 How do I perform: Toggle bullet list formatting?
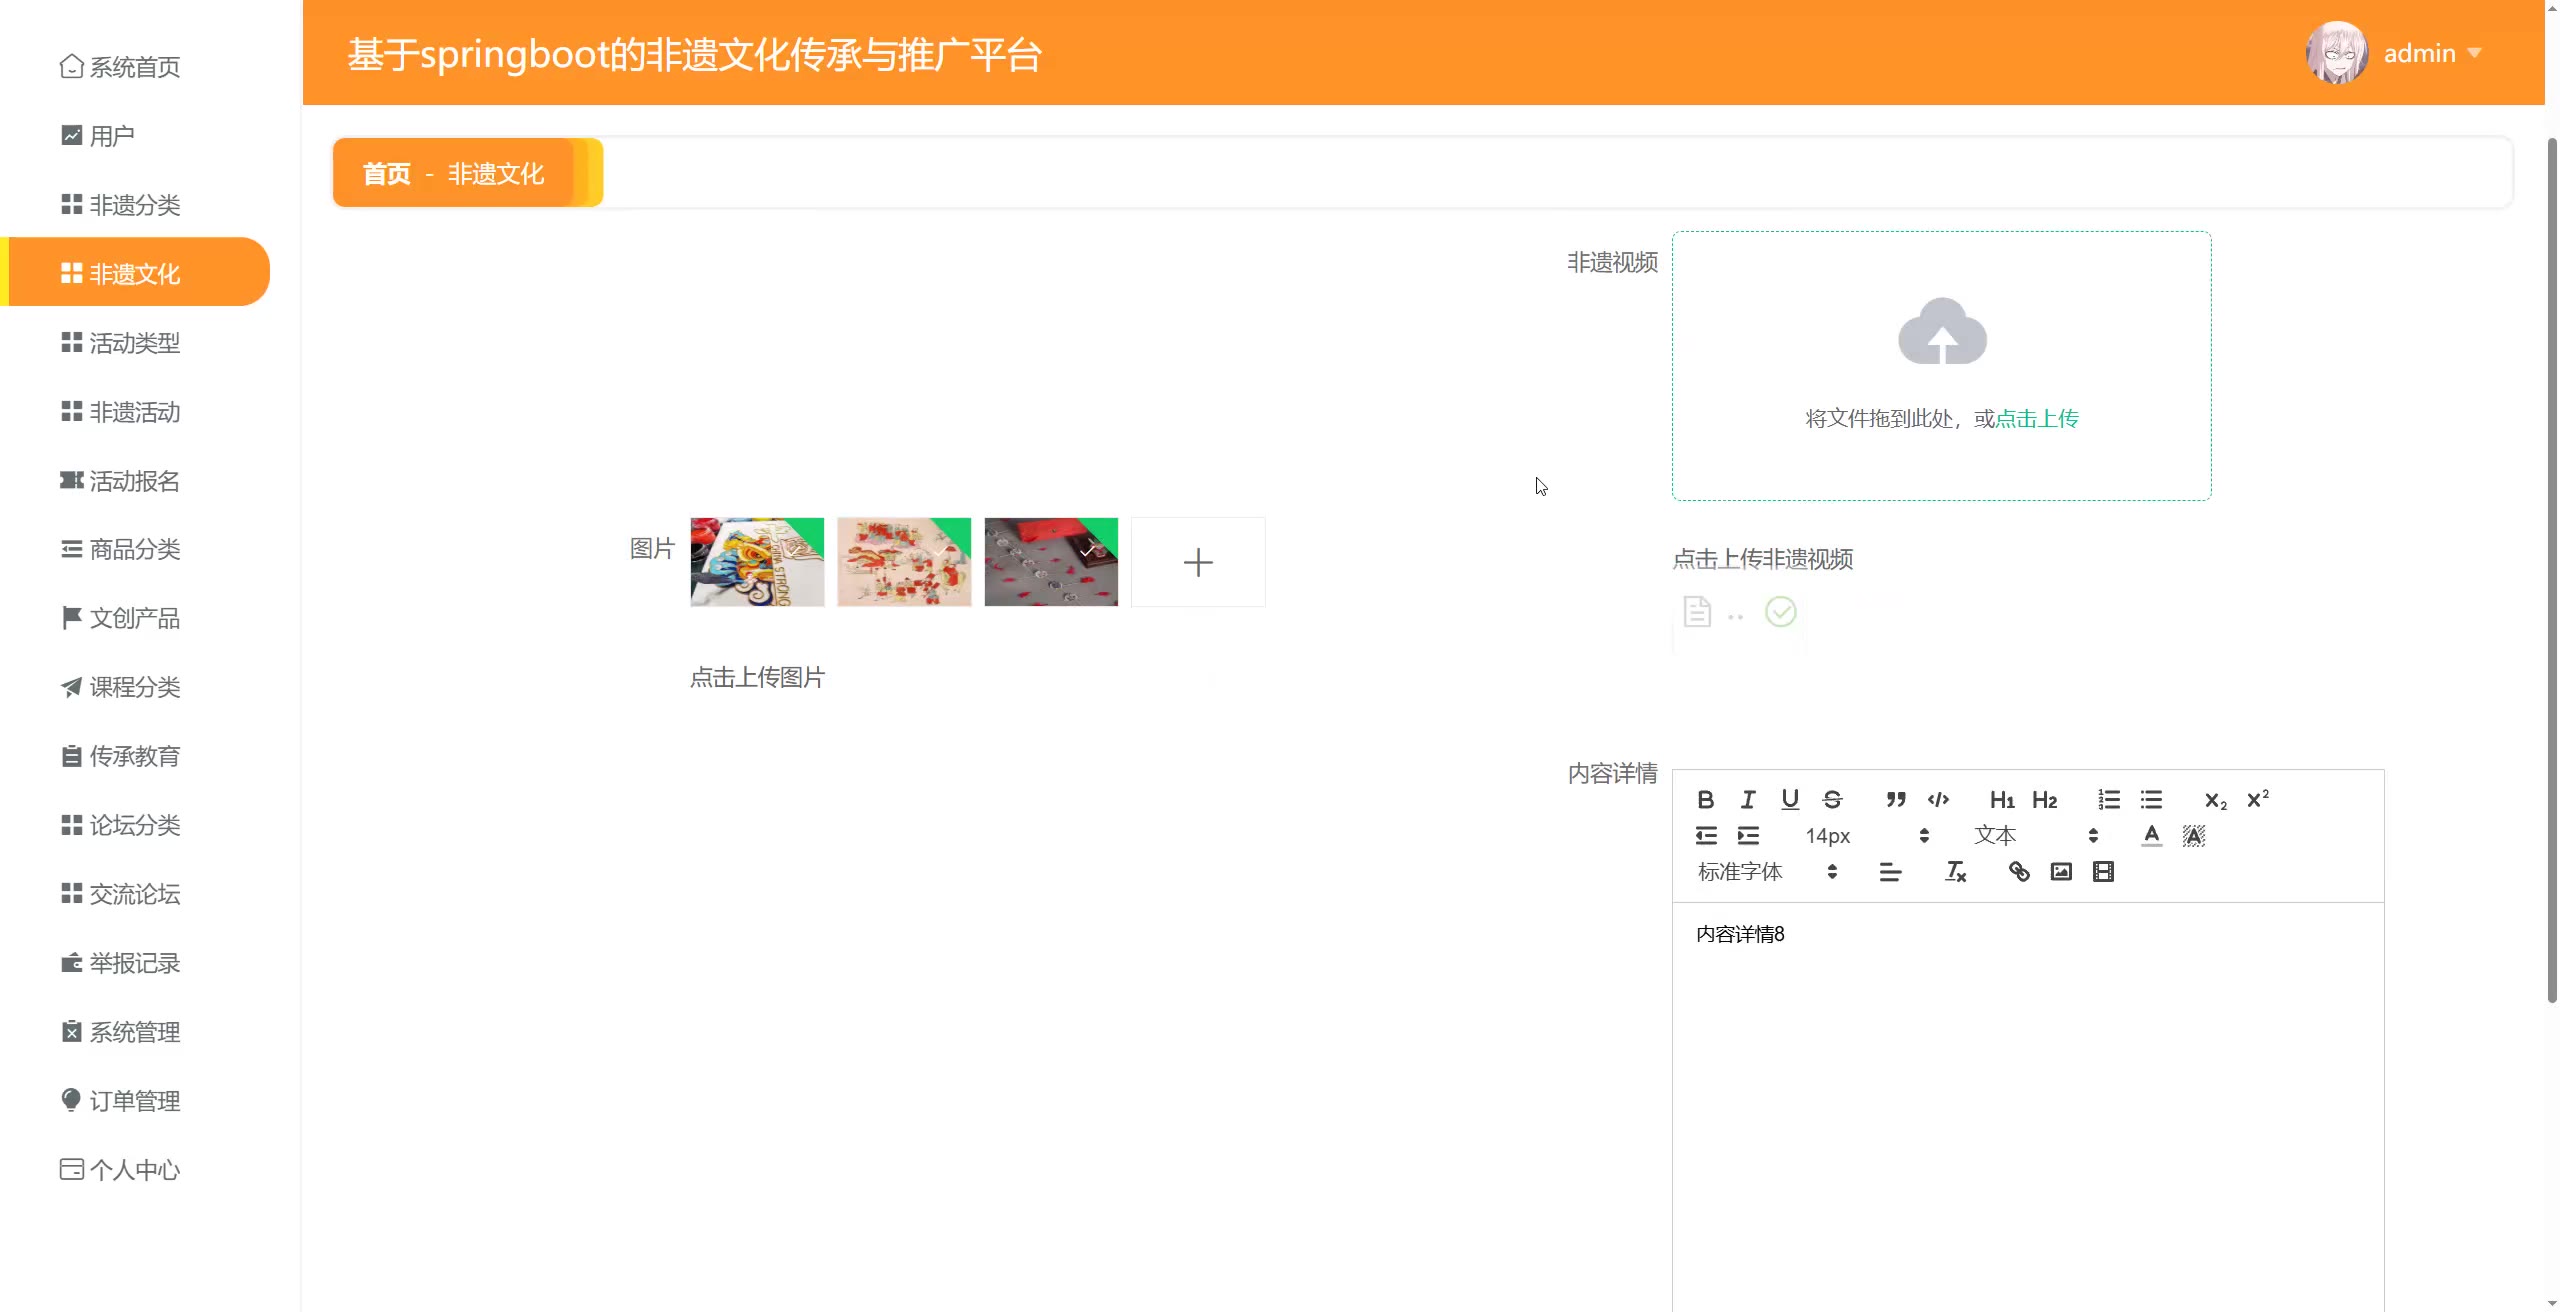2151,799
